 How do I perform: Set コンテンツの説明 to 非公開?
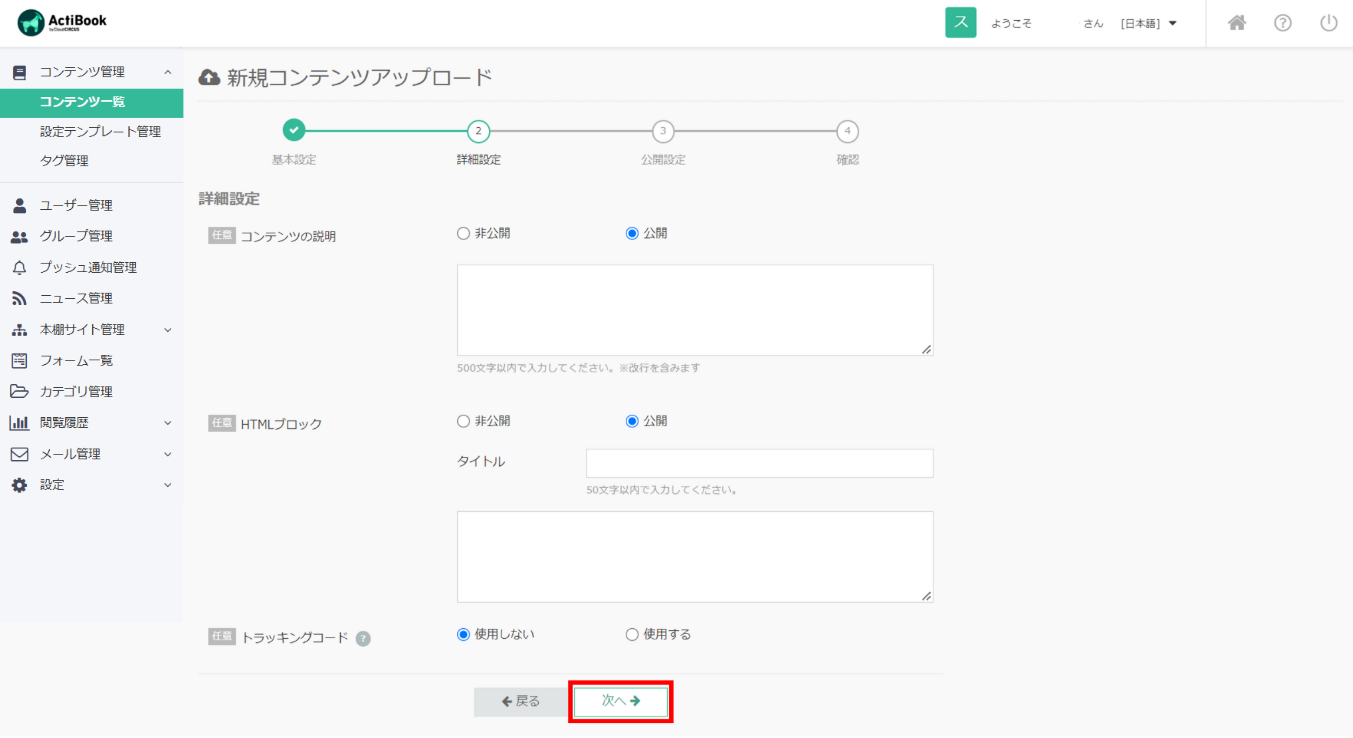463,234
